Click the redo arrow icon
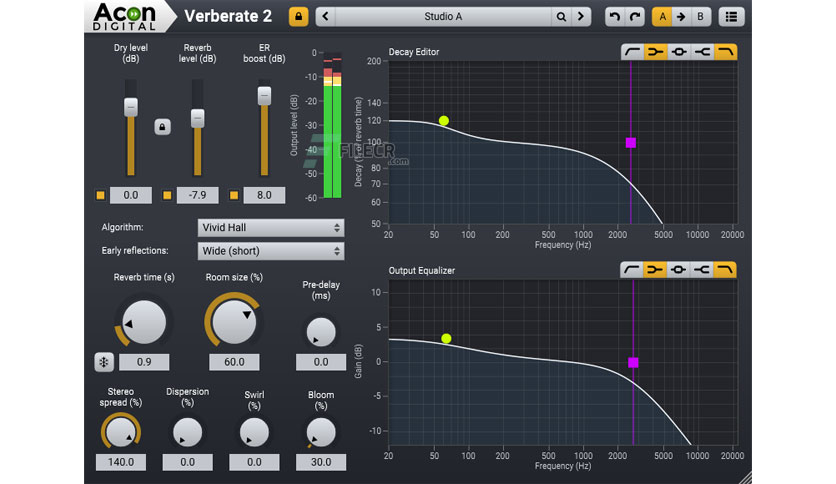Viewport: 836px width, 484px height. (635, 17)
